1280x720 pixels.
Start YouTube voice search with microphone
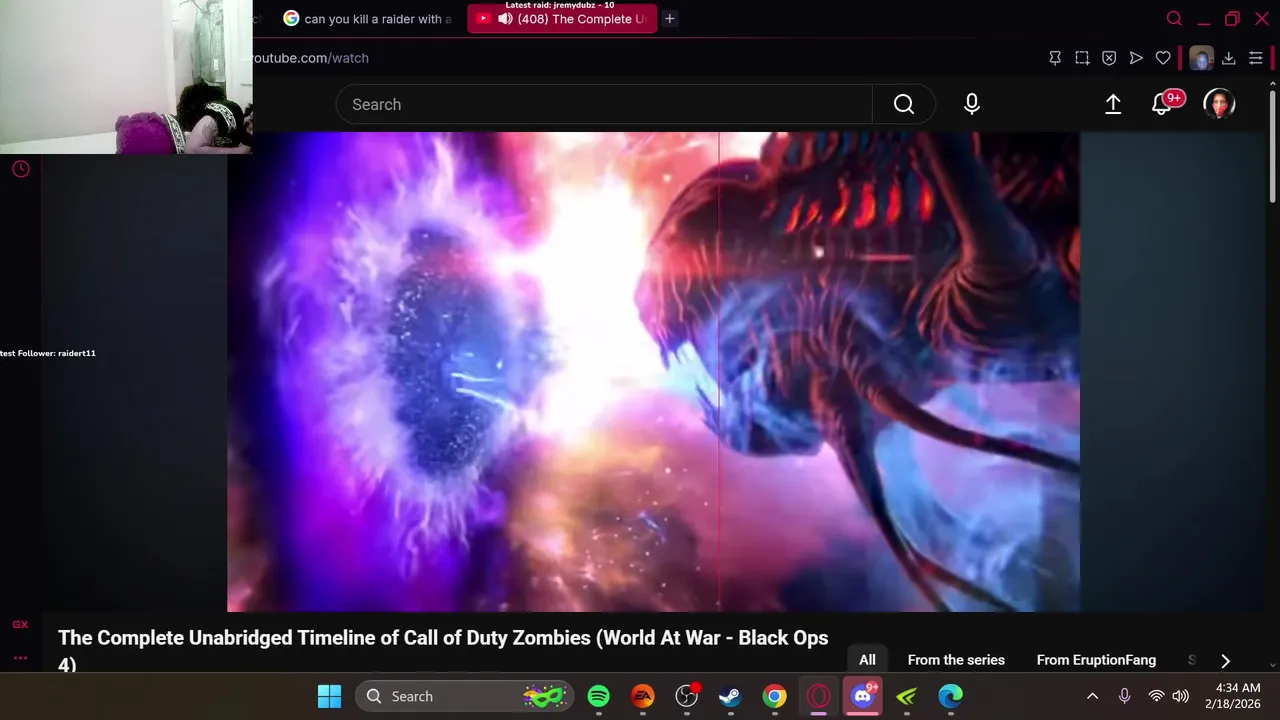972,104
